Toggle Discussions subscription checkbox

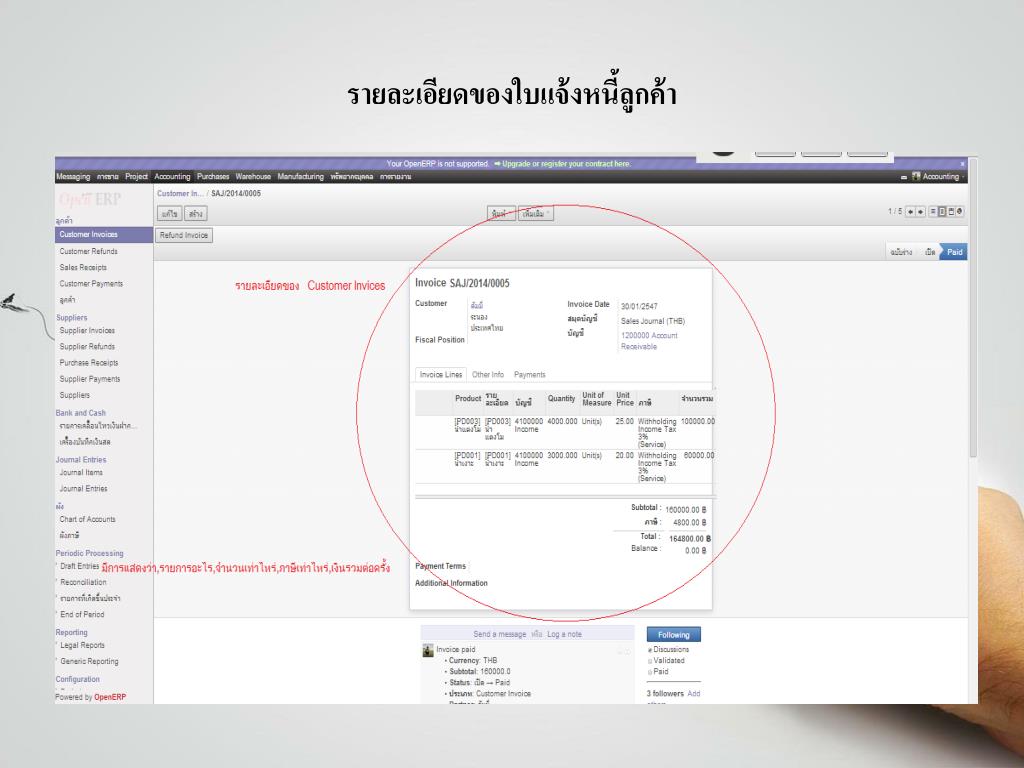click(x=650, y=650)
